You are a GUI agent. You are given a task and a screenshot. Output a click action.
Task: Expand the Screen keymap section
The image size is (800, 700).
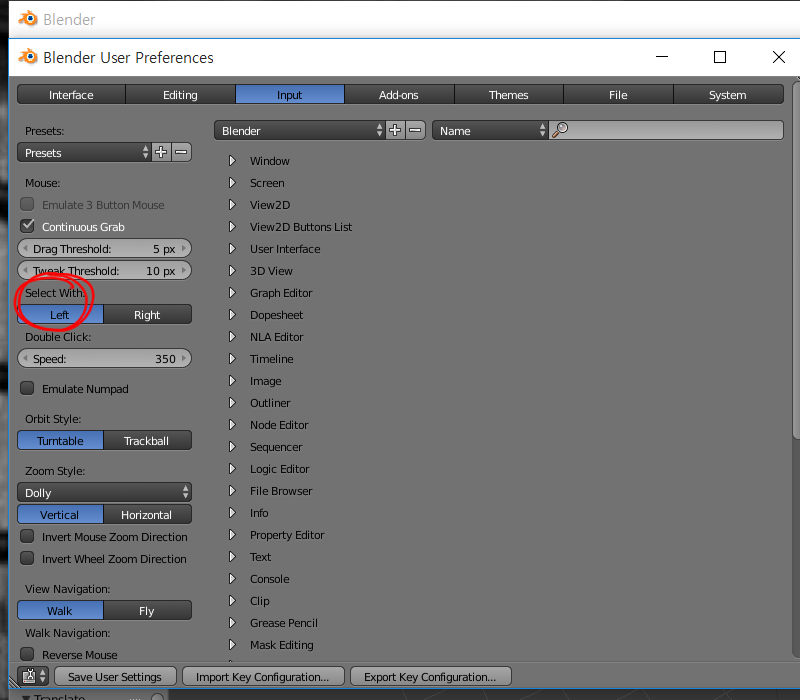(232, 183)
